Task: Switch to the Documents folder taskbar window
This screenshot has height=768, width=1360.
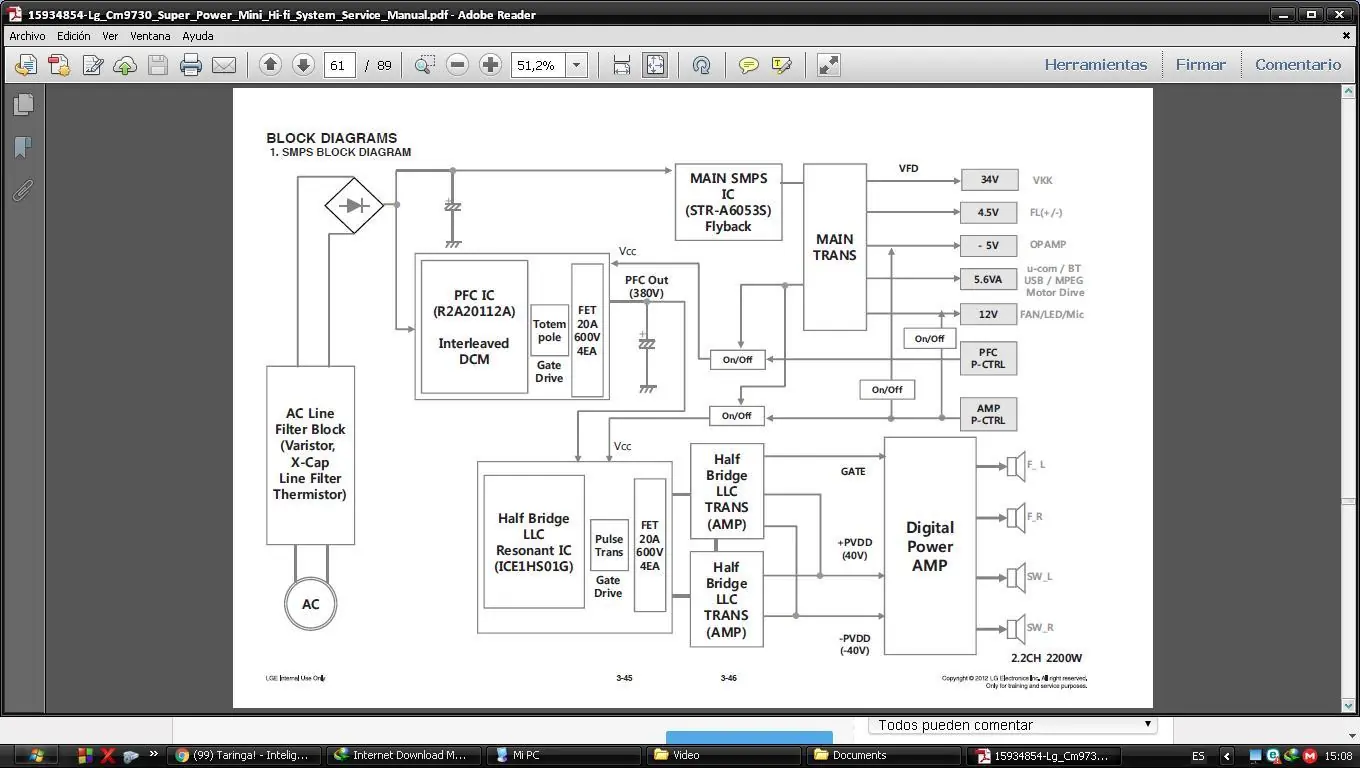Action: (x=883, y=755)
